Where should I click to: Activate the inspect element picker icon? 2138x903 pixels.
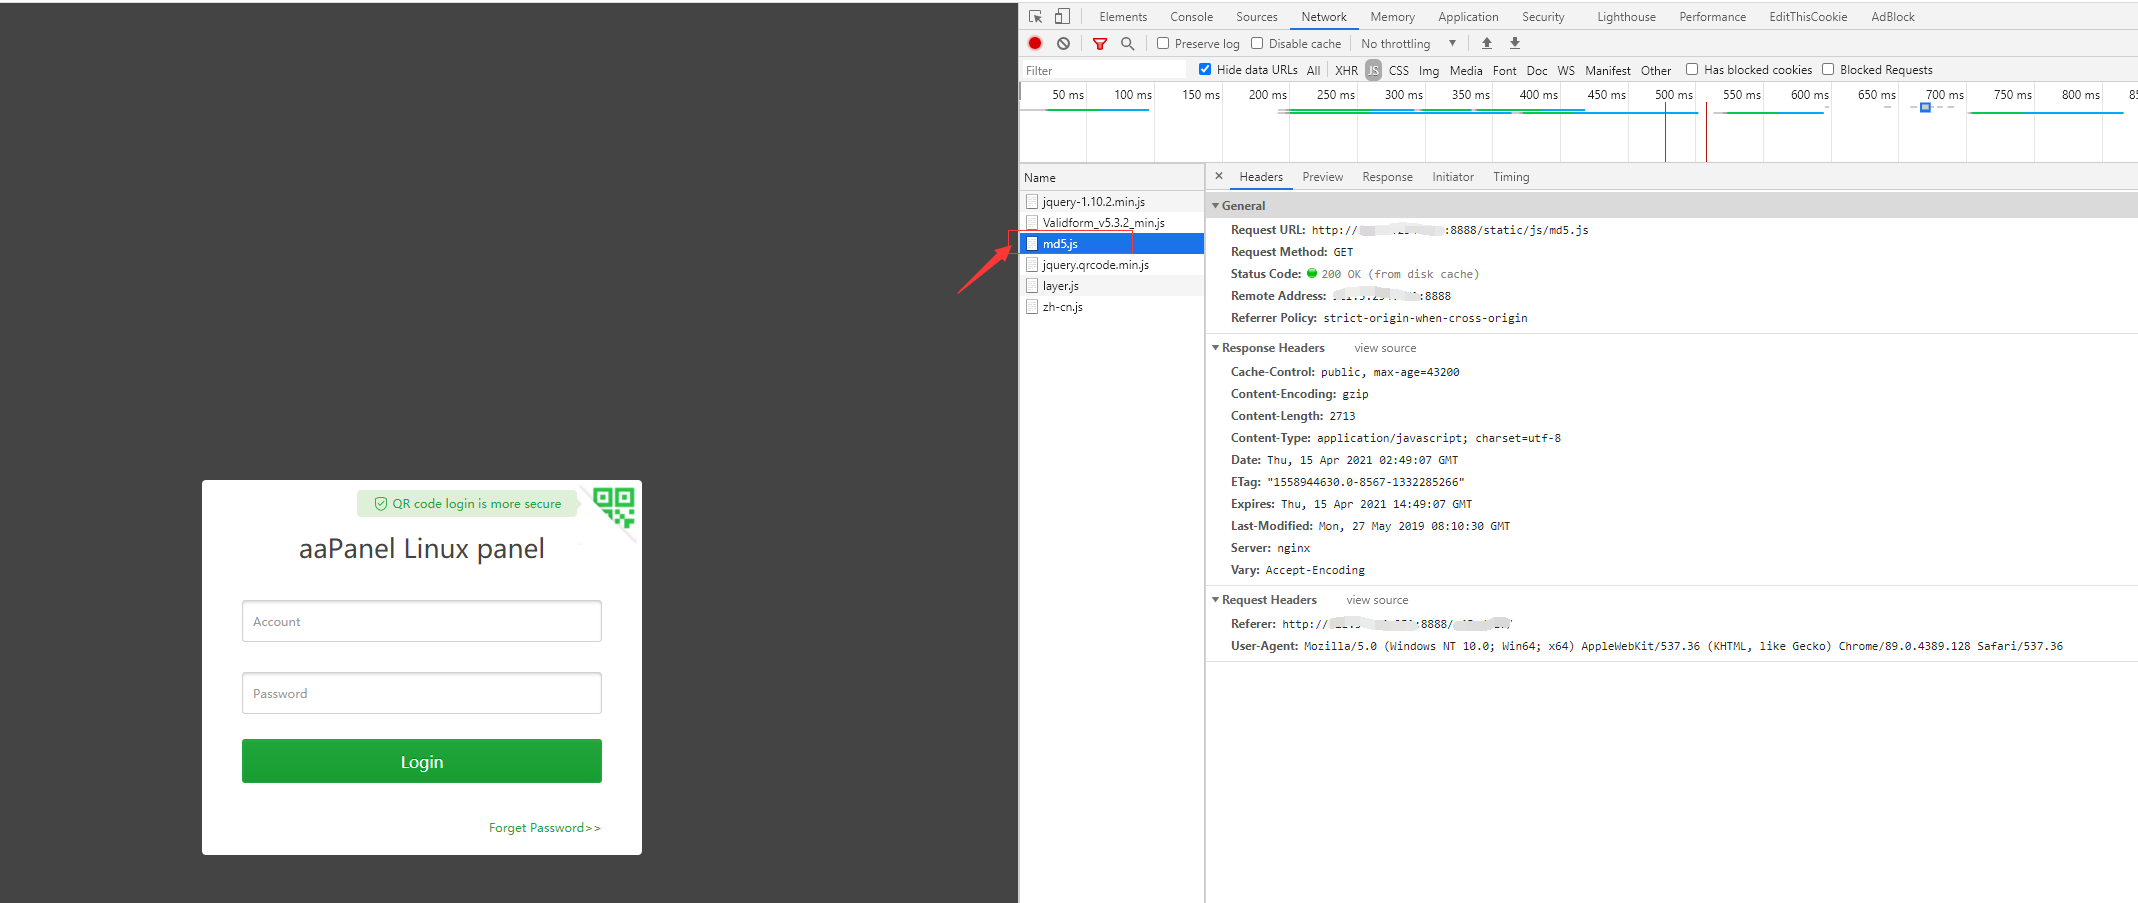(1036, 17)
